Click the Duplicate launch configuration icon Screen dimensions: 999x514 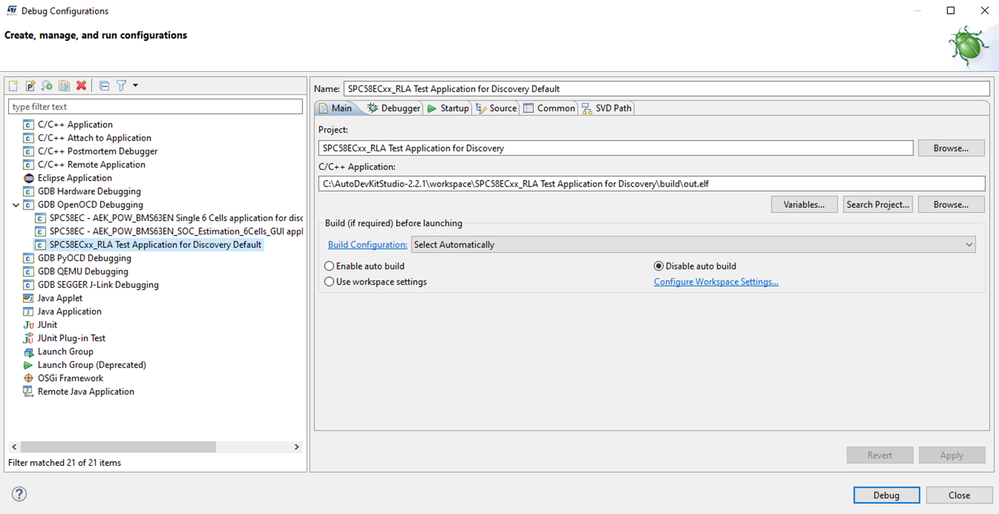(64, 85)
